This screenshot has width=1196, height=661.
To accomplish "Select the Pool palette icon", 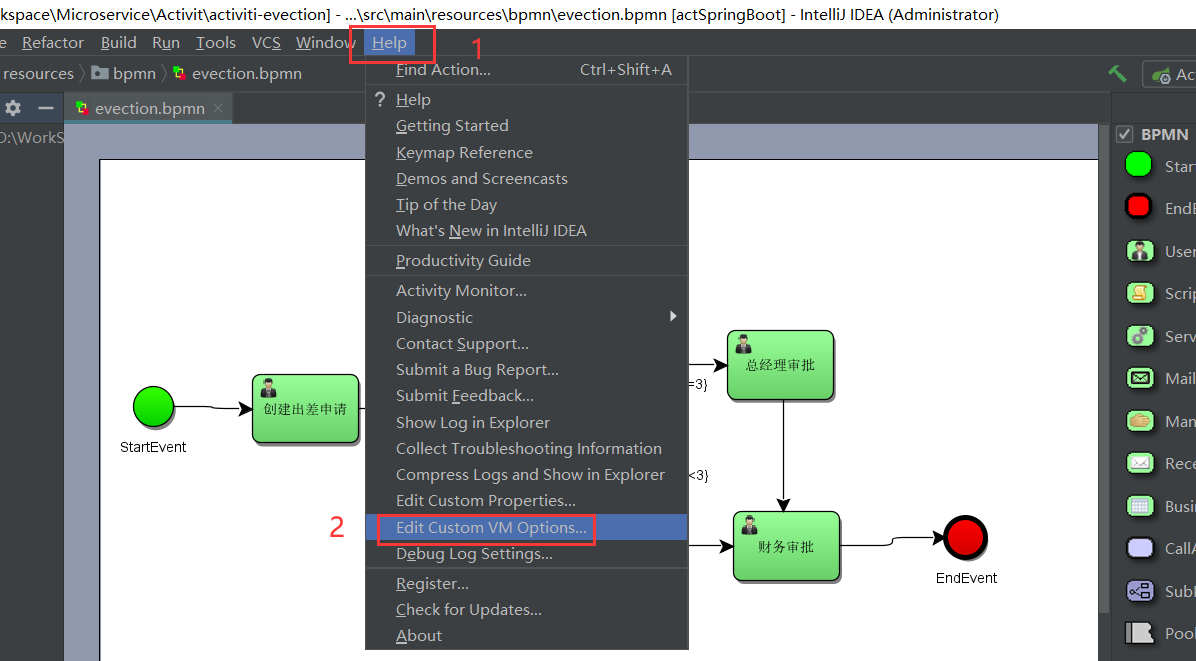I will tap(1140, 633).
